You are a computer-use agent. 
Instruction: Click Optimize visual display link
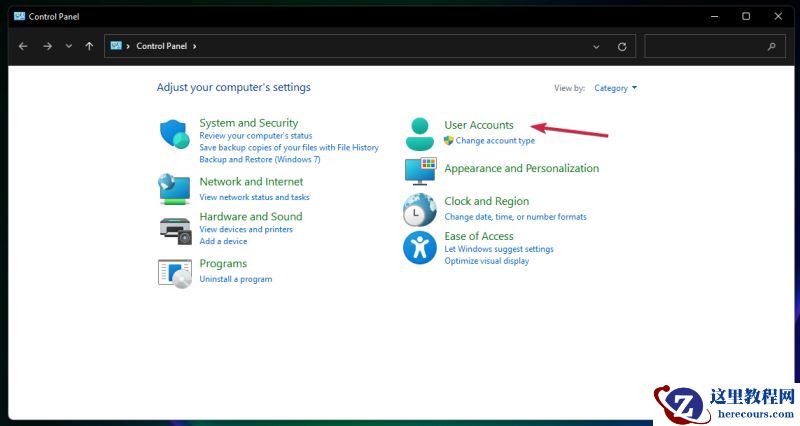coord(486,261)
